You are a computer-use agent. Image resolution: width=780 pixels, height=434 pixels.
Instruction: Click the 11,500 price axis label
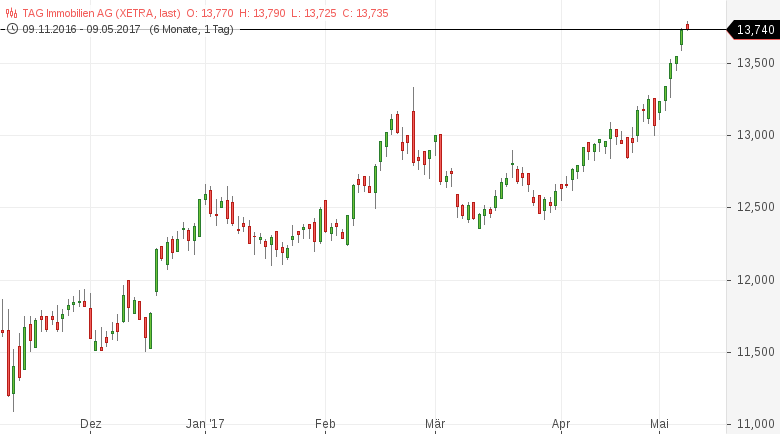click(756, 352)
